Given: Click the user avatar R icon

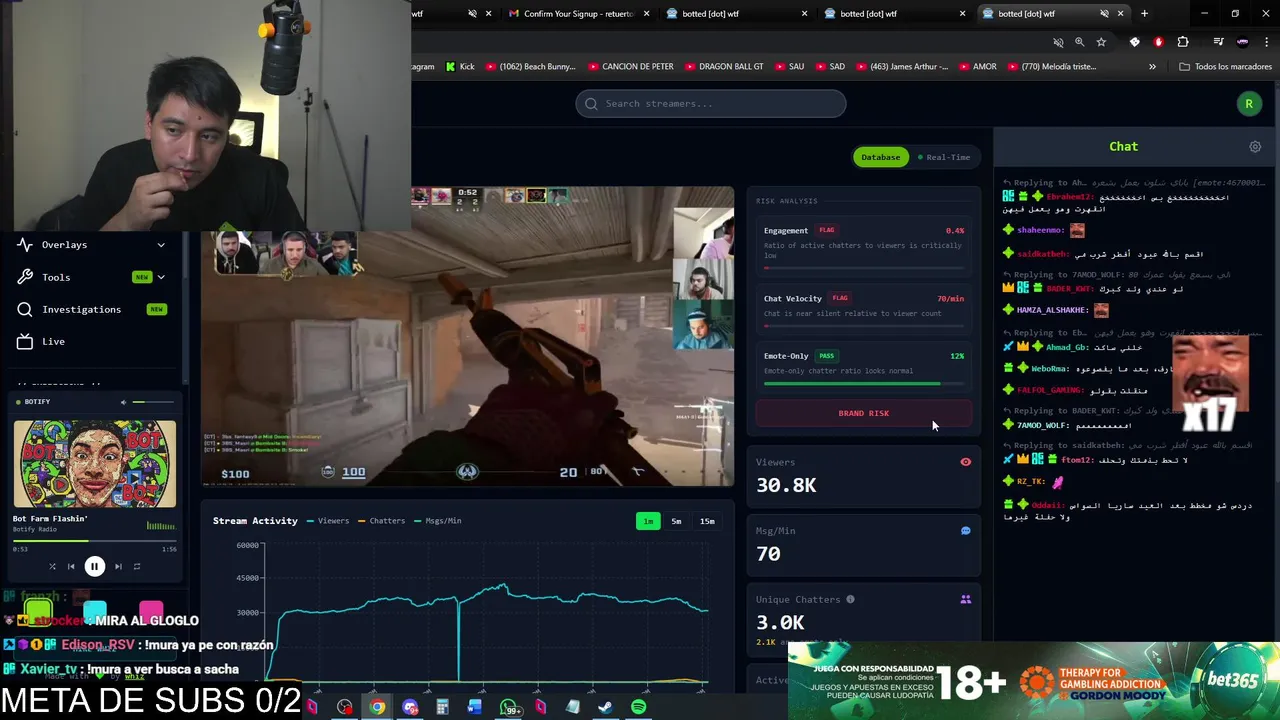Looking at the screenshot, I should click(1248, 103).
